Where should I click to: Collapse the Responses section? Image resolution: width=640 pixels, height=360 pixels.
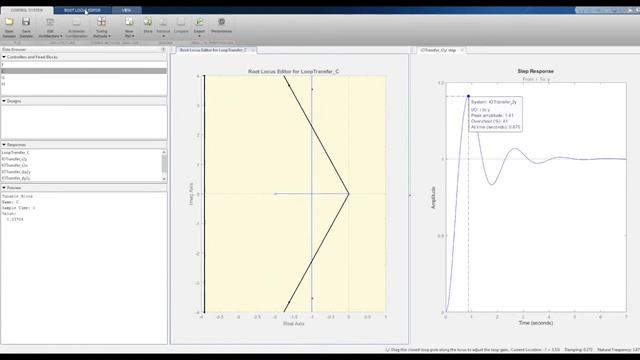point(4,144)
